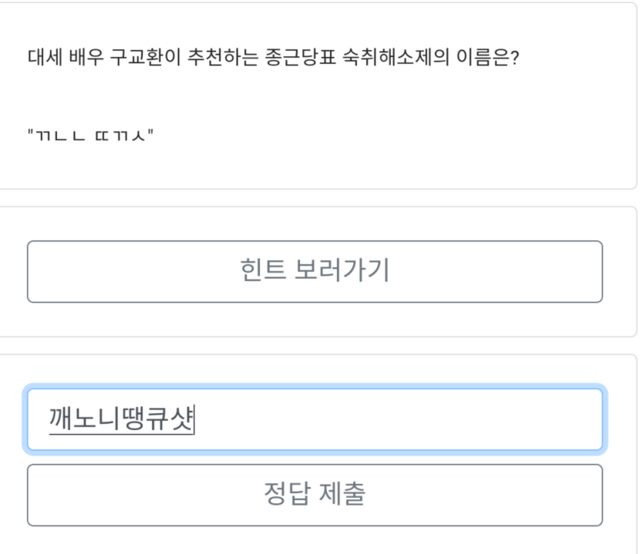Place cursor at end of typed answer
Image resolution: width=640 pixels, height=554 pixels.
coord(194,420)
